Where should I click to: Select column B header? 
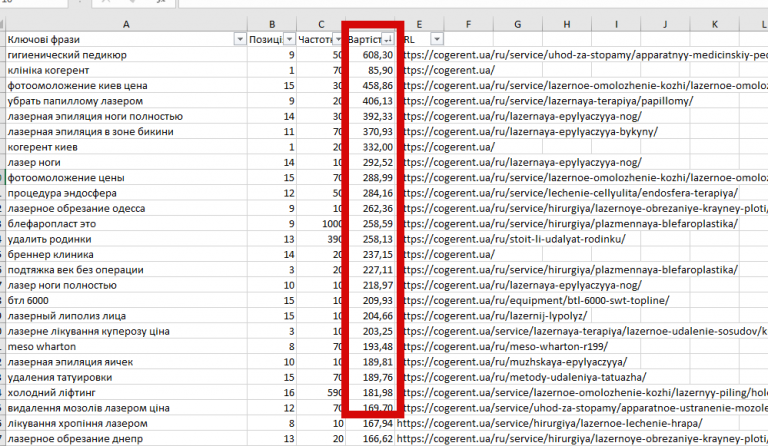click(272, 24)
